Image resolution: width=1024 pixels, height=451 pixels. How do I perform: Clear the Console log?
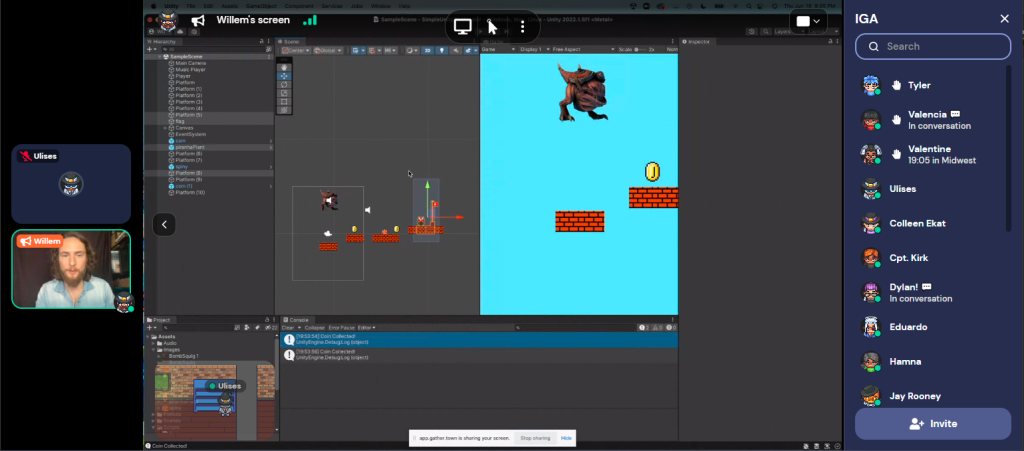coord(288,327)
